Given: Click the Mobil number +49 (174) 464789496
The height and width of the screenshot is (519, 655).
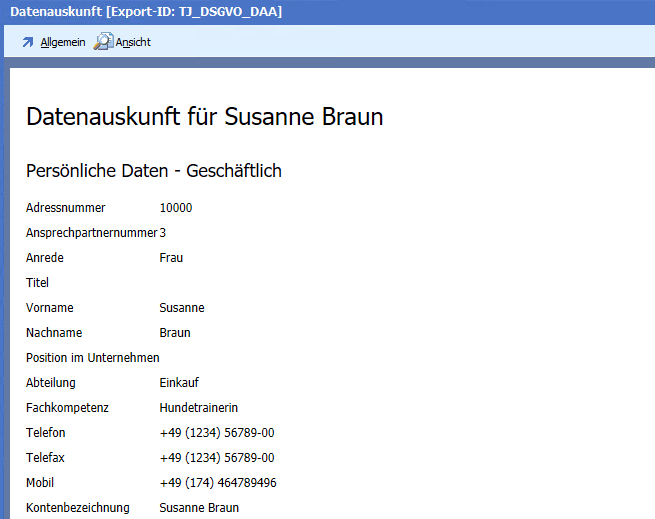Looking at the screenshot, I should (x=217, y=483).
